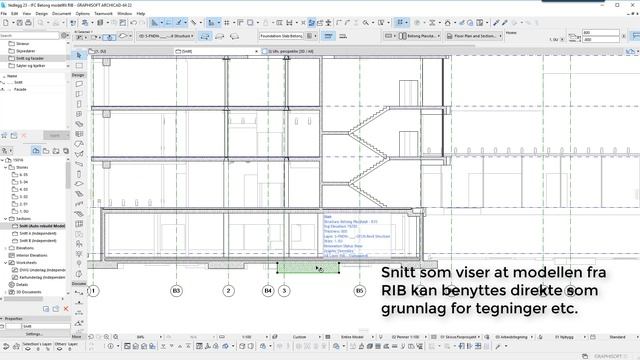Click the selected green foundation slab
The height and width of the screenshot is (360, 640).
point(308,268)
